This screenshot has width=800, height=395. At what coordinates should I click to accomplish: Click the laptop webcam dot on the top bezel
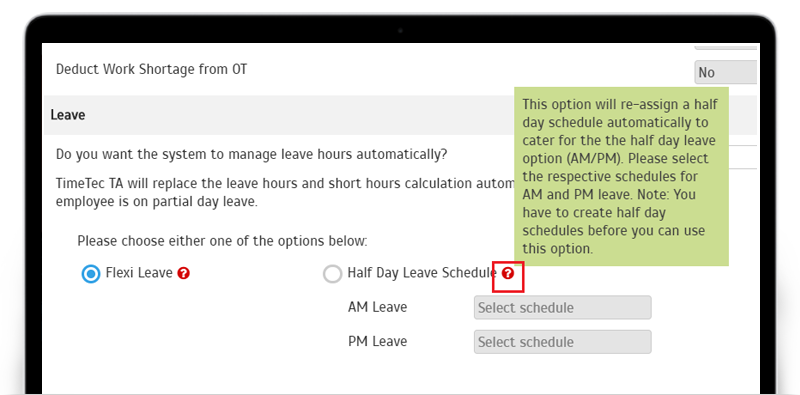[400, 31]
